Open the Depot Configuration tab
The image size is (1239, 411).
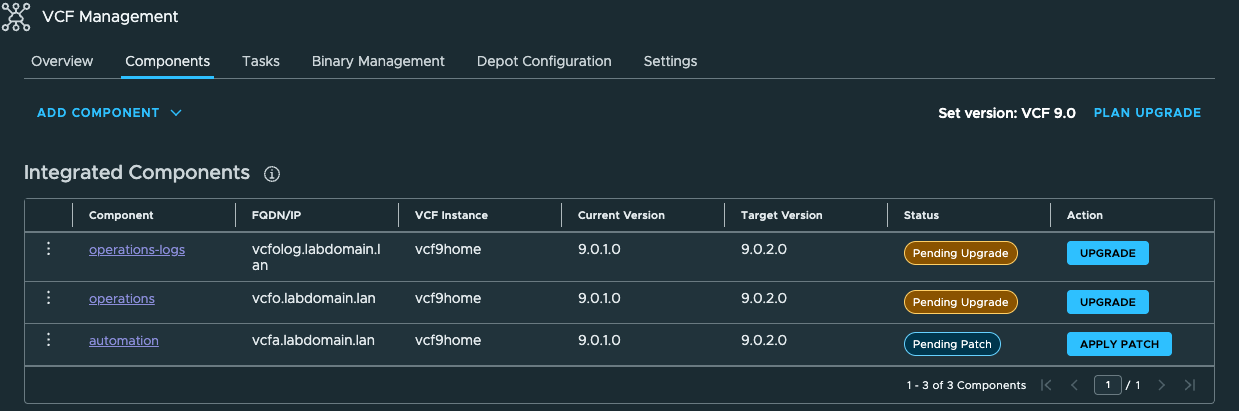click(544, 61)
